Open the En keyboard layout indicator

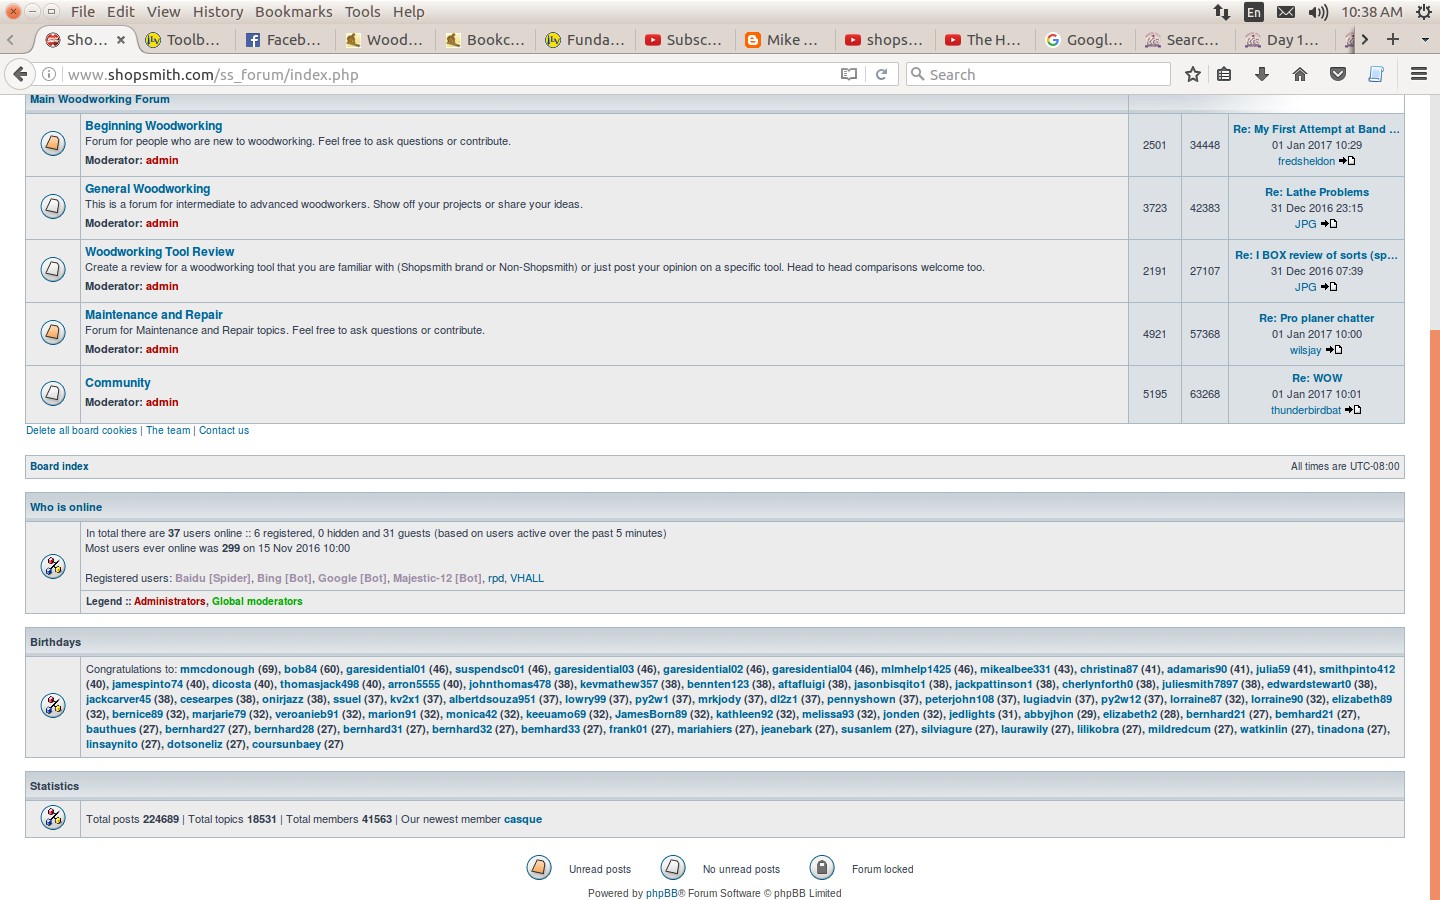[1254, 12]
